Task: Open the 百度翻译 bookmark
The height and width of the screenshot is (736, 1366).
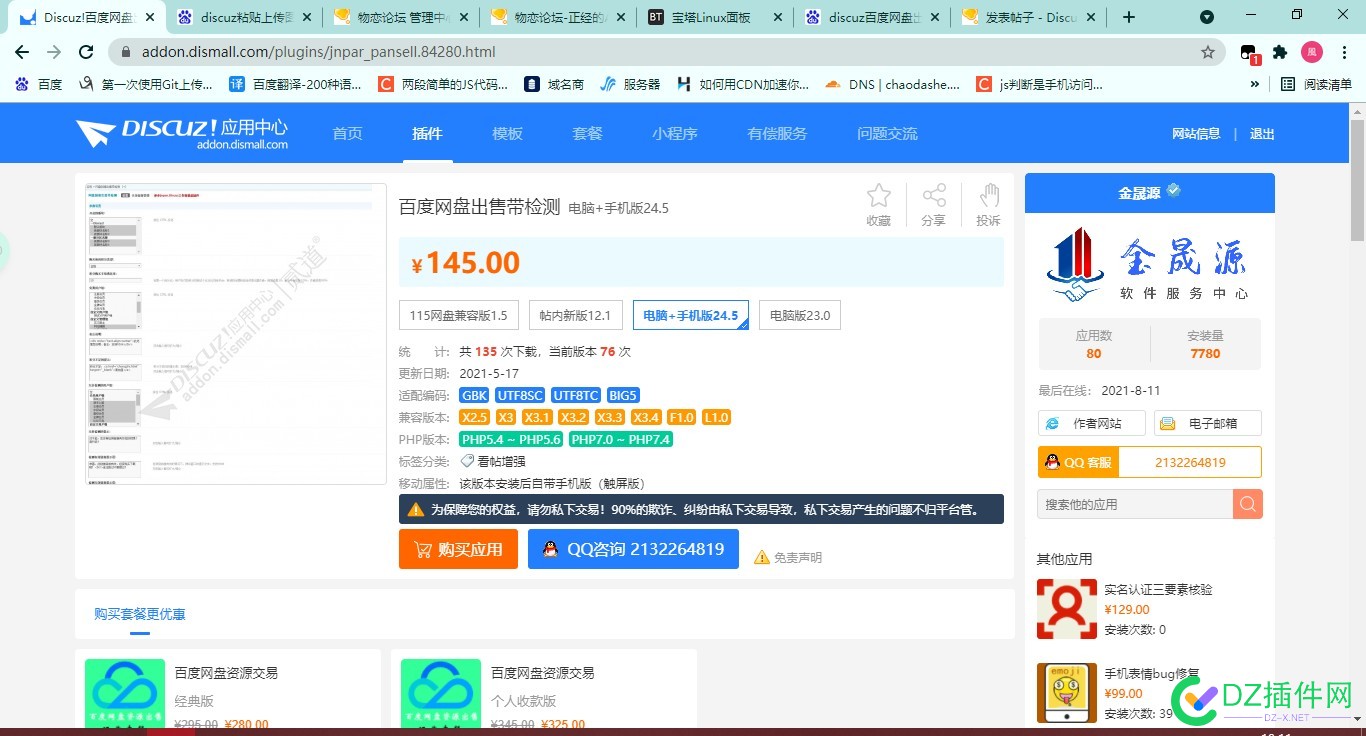Action: pyautogui.click(x=296, y=85)
